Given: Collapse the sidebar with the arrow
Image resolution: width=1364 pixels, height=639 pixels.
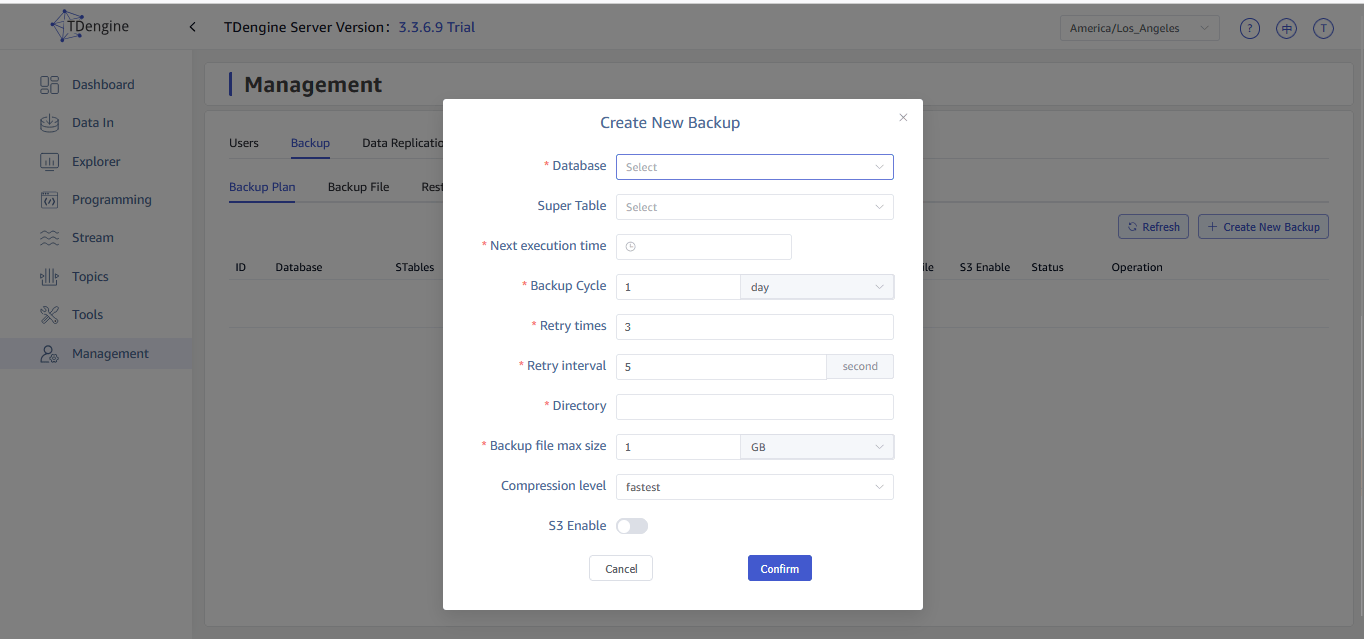Looking at the screenshot, I should 192,27.
